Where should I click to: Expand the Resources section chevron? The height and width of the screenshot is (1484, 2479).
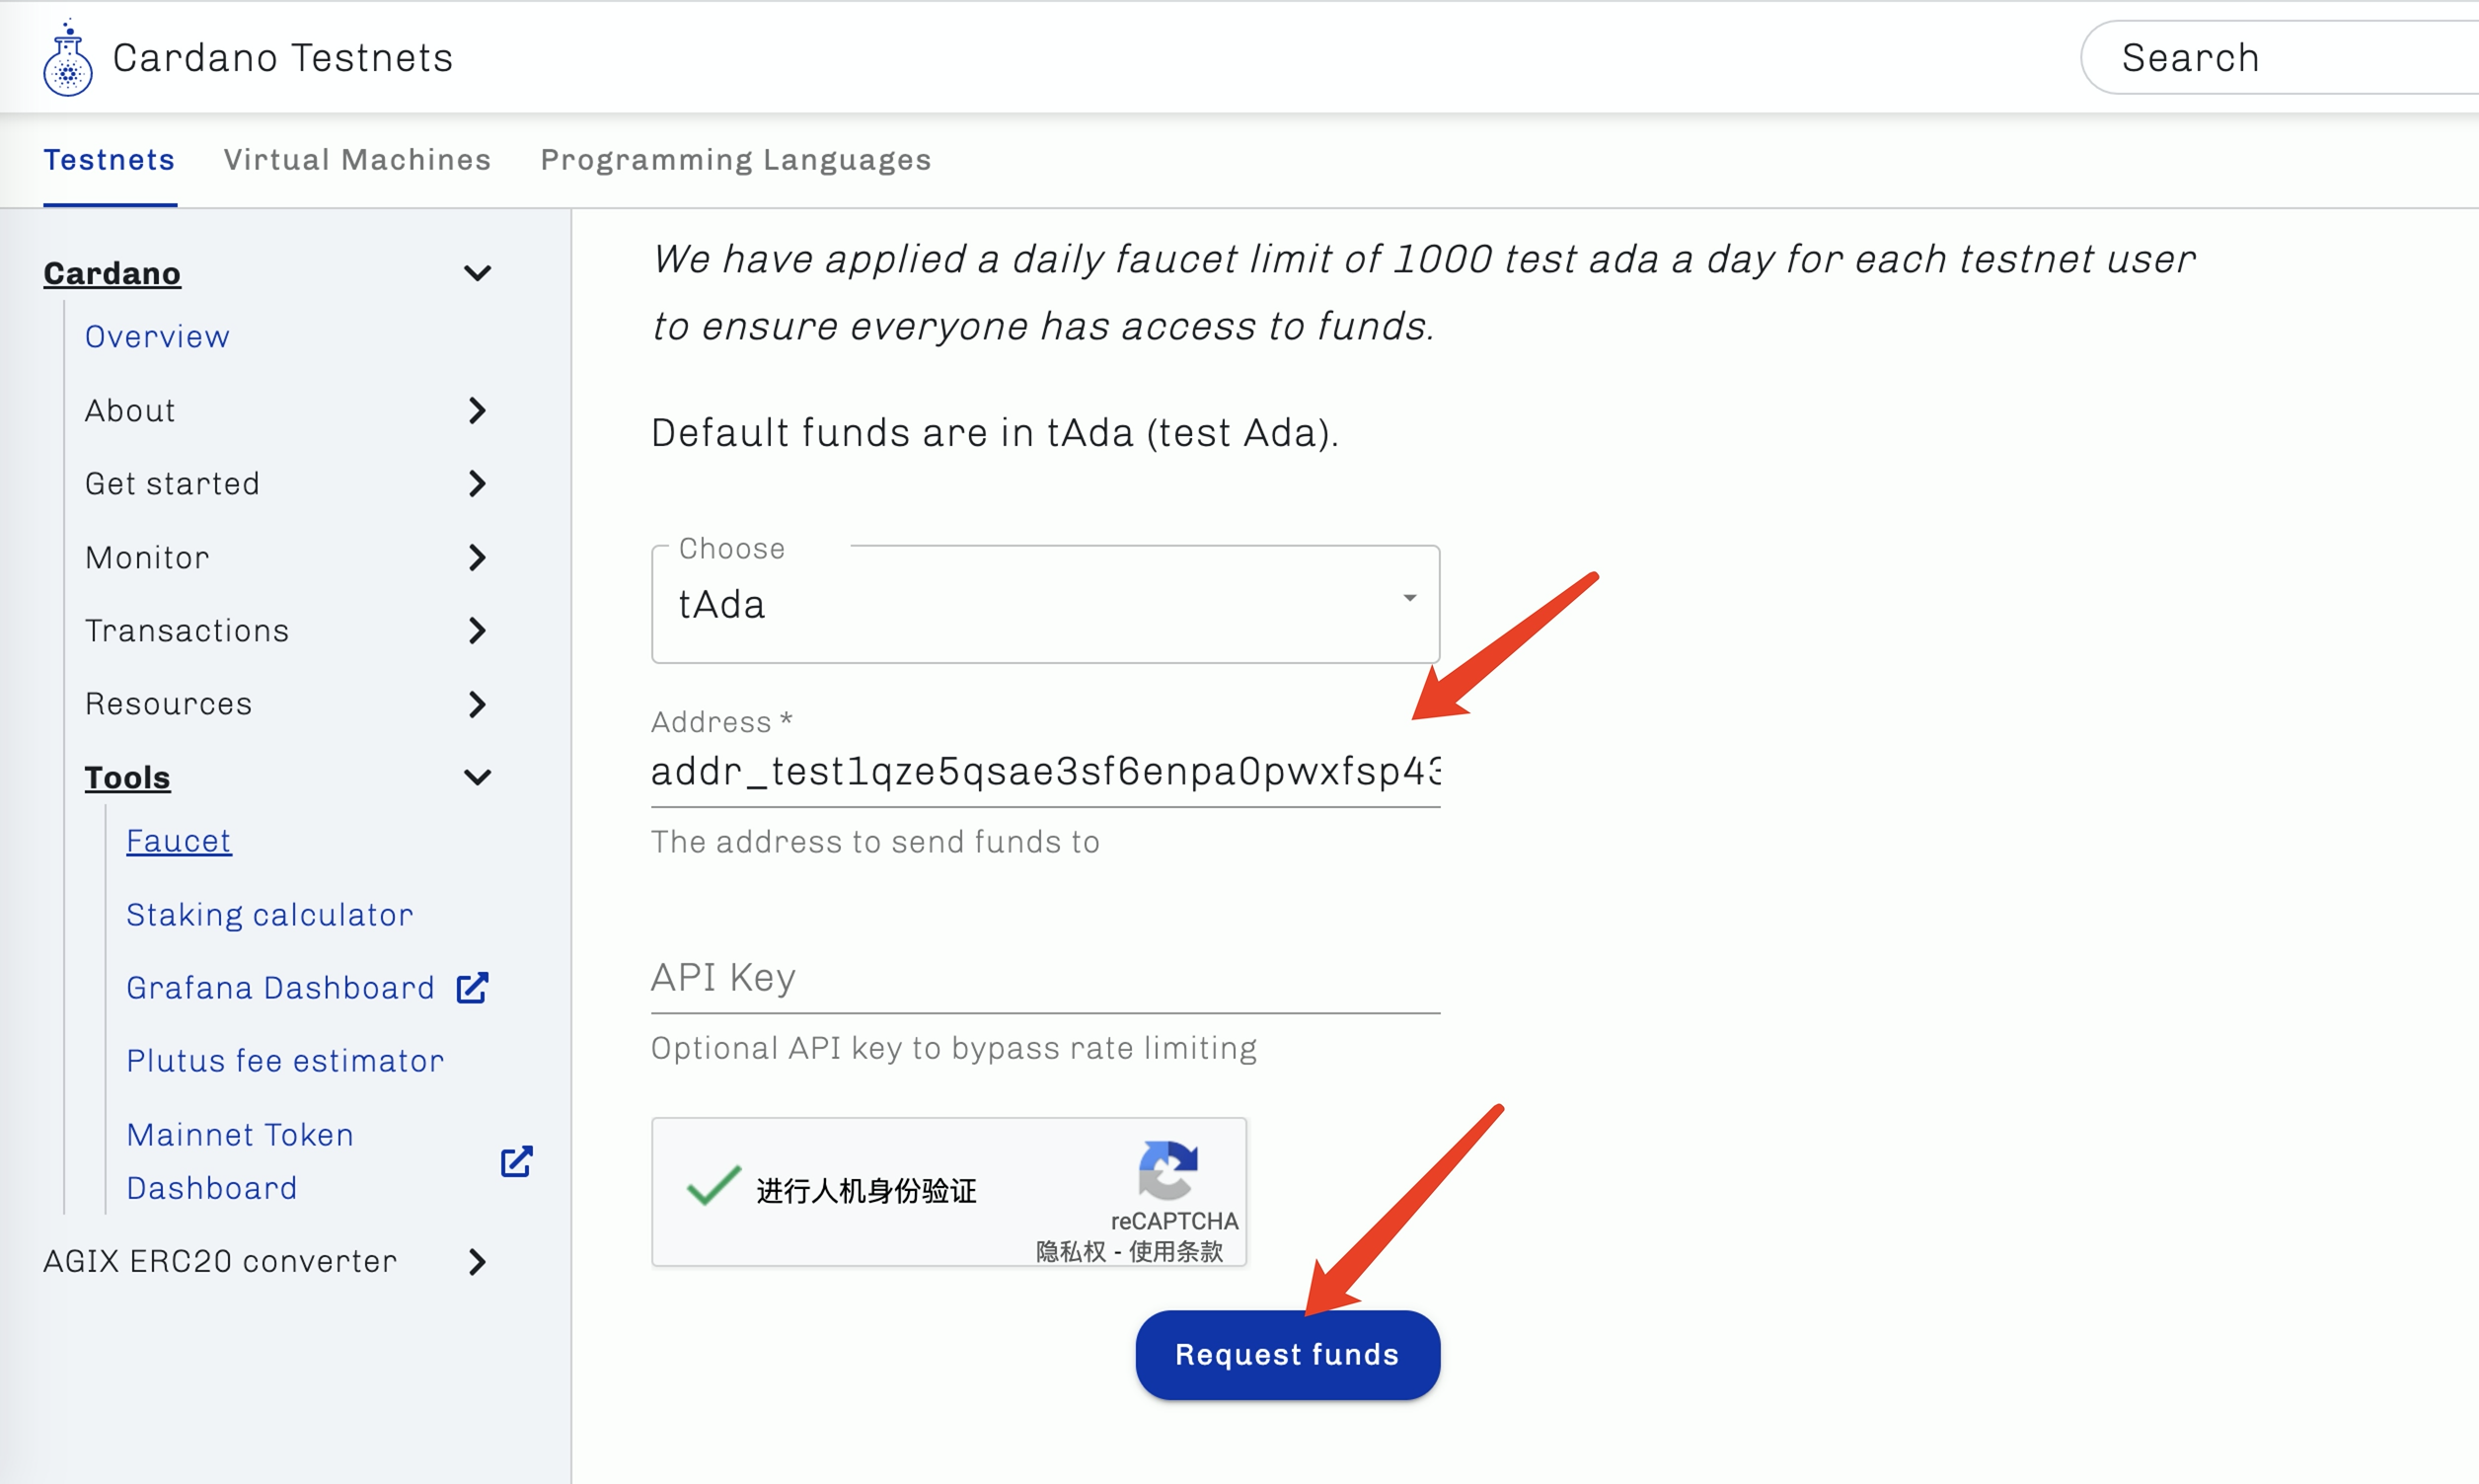coord(477,705)
